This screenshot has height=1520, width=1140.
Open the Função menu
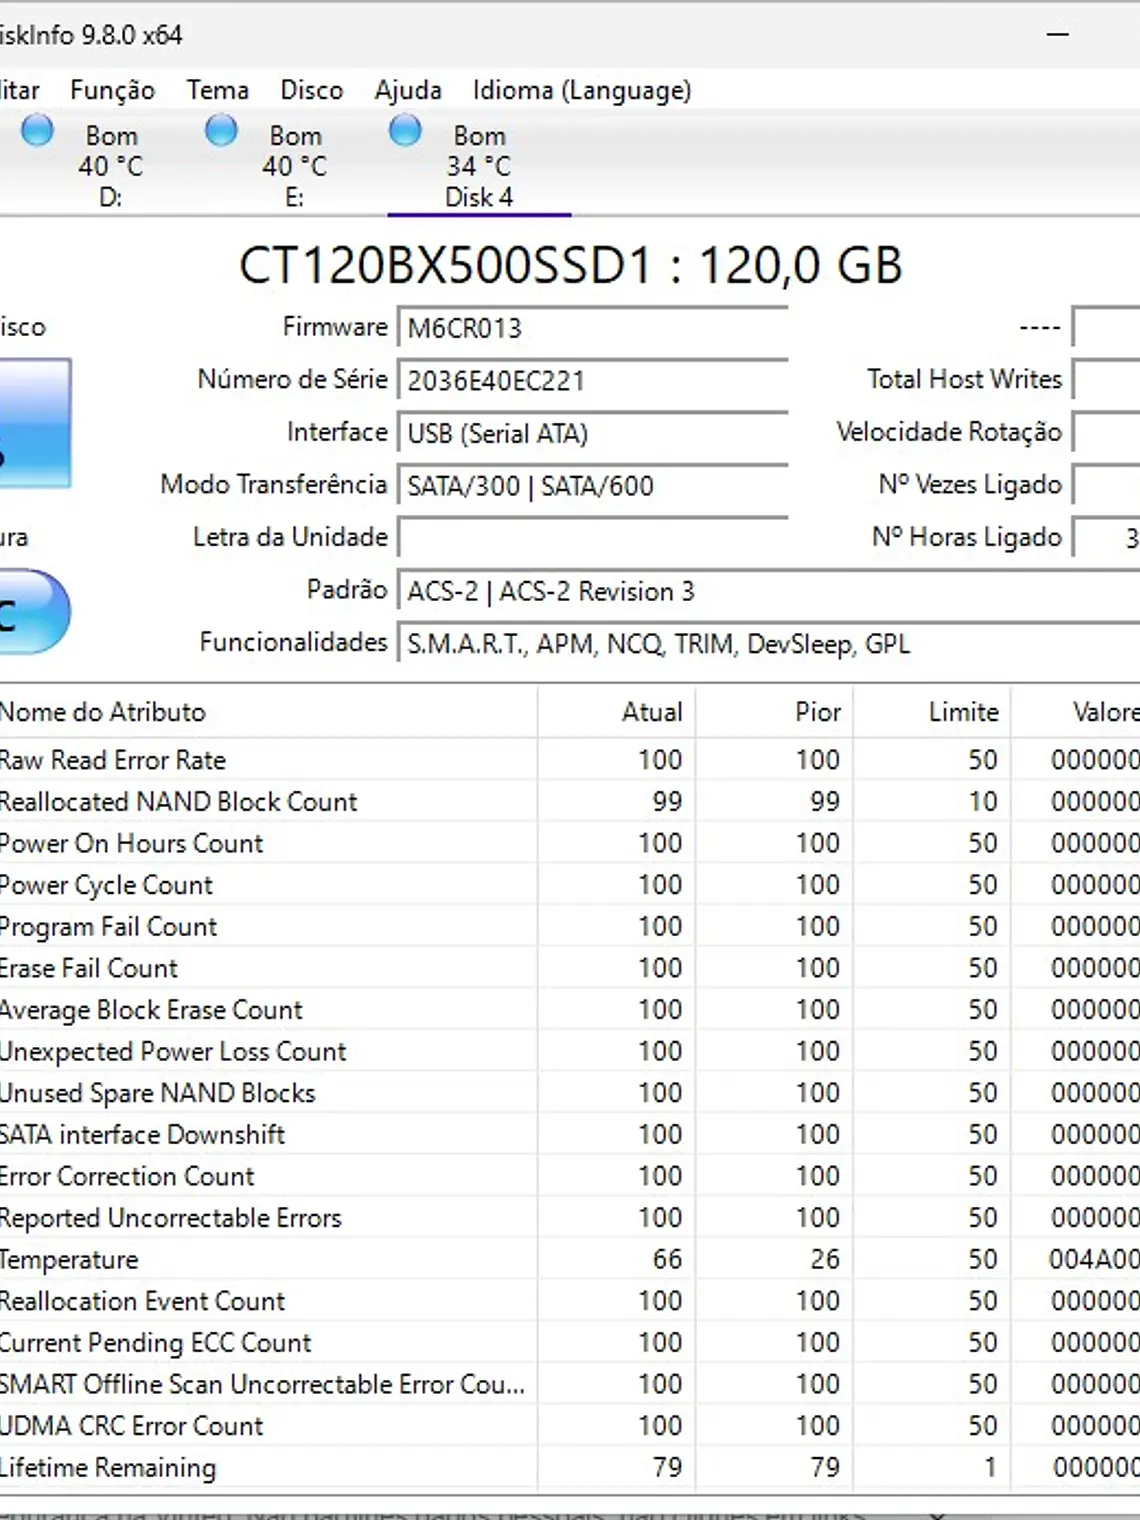[112, 91]
